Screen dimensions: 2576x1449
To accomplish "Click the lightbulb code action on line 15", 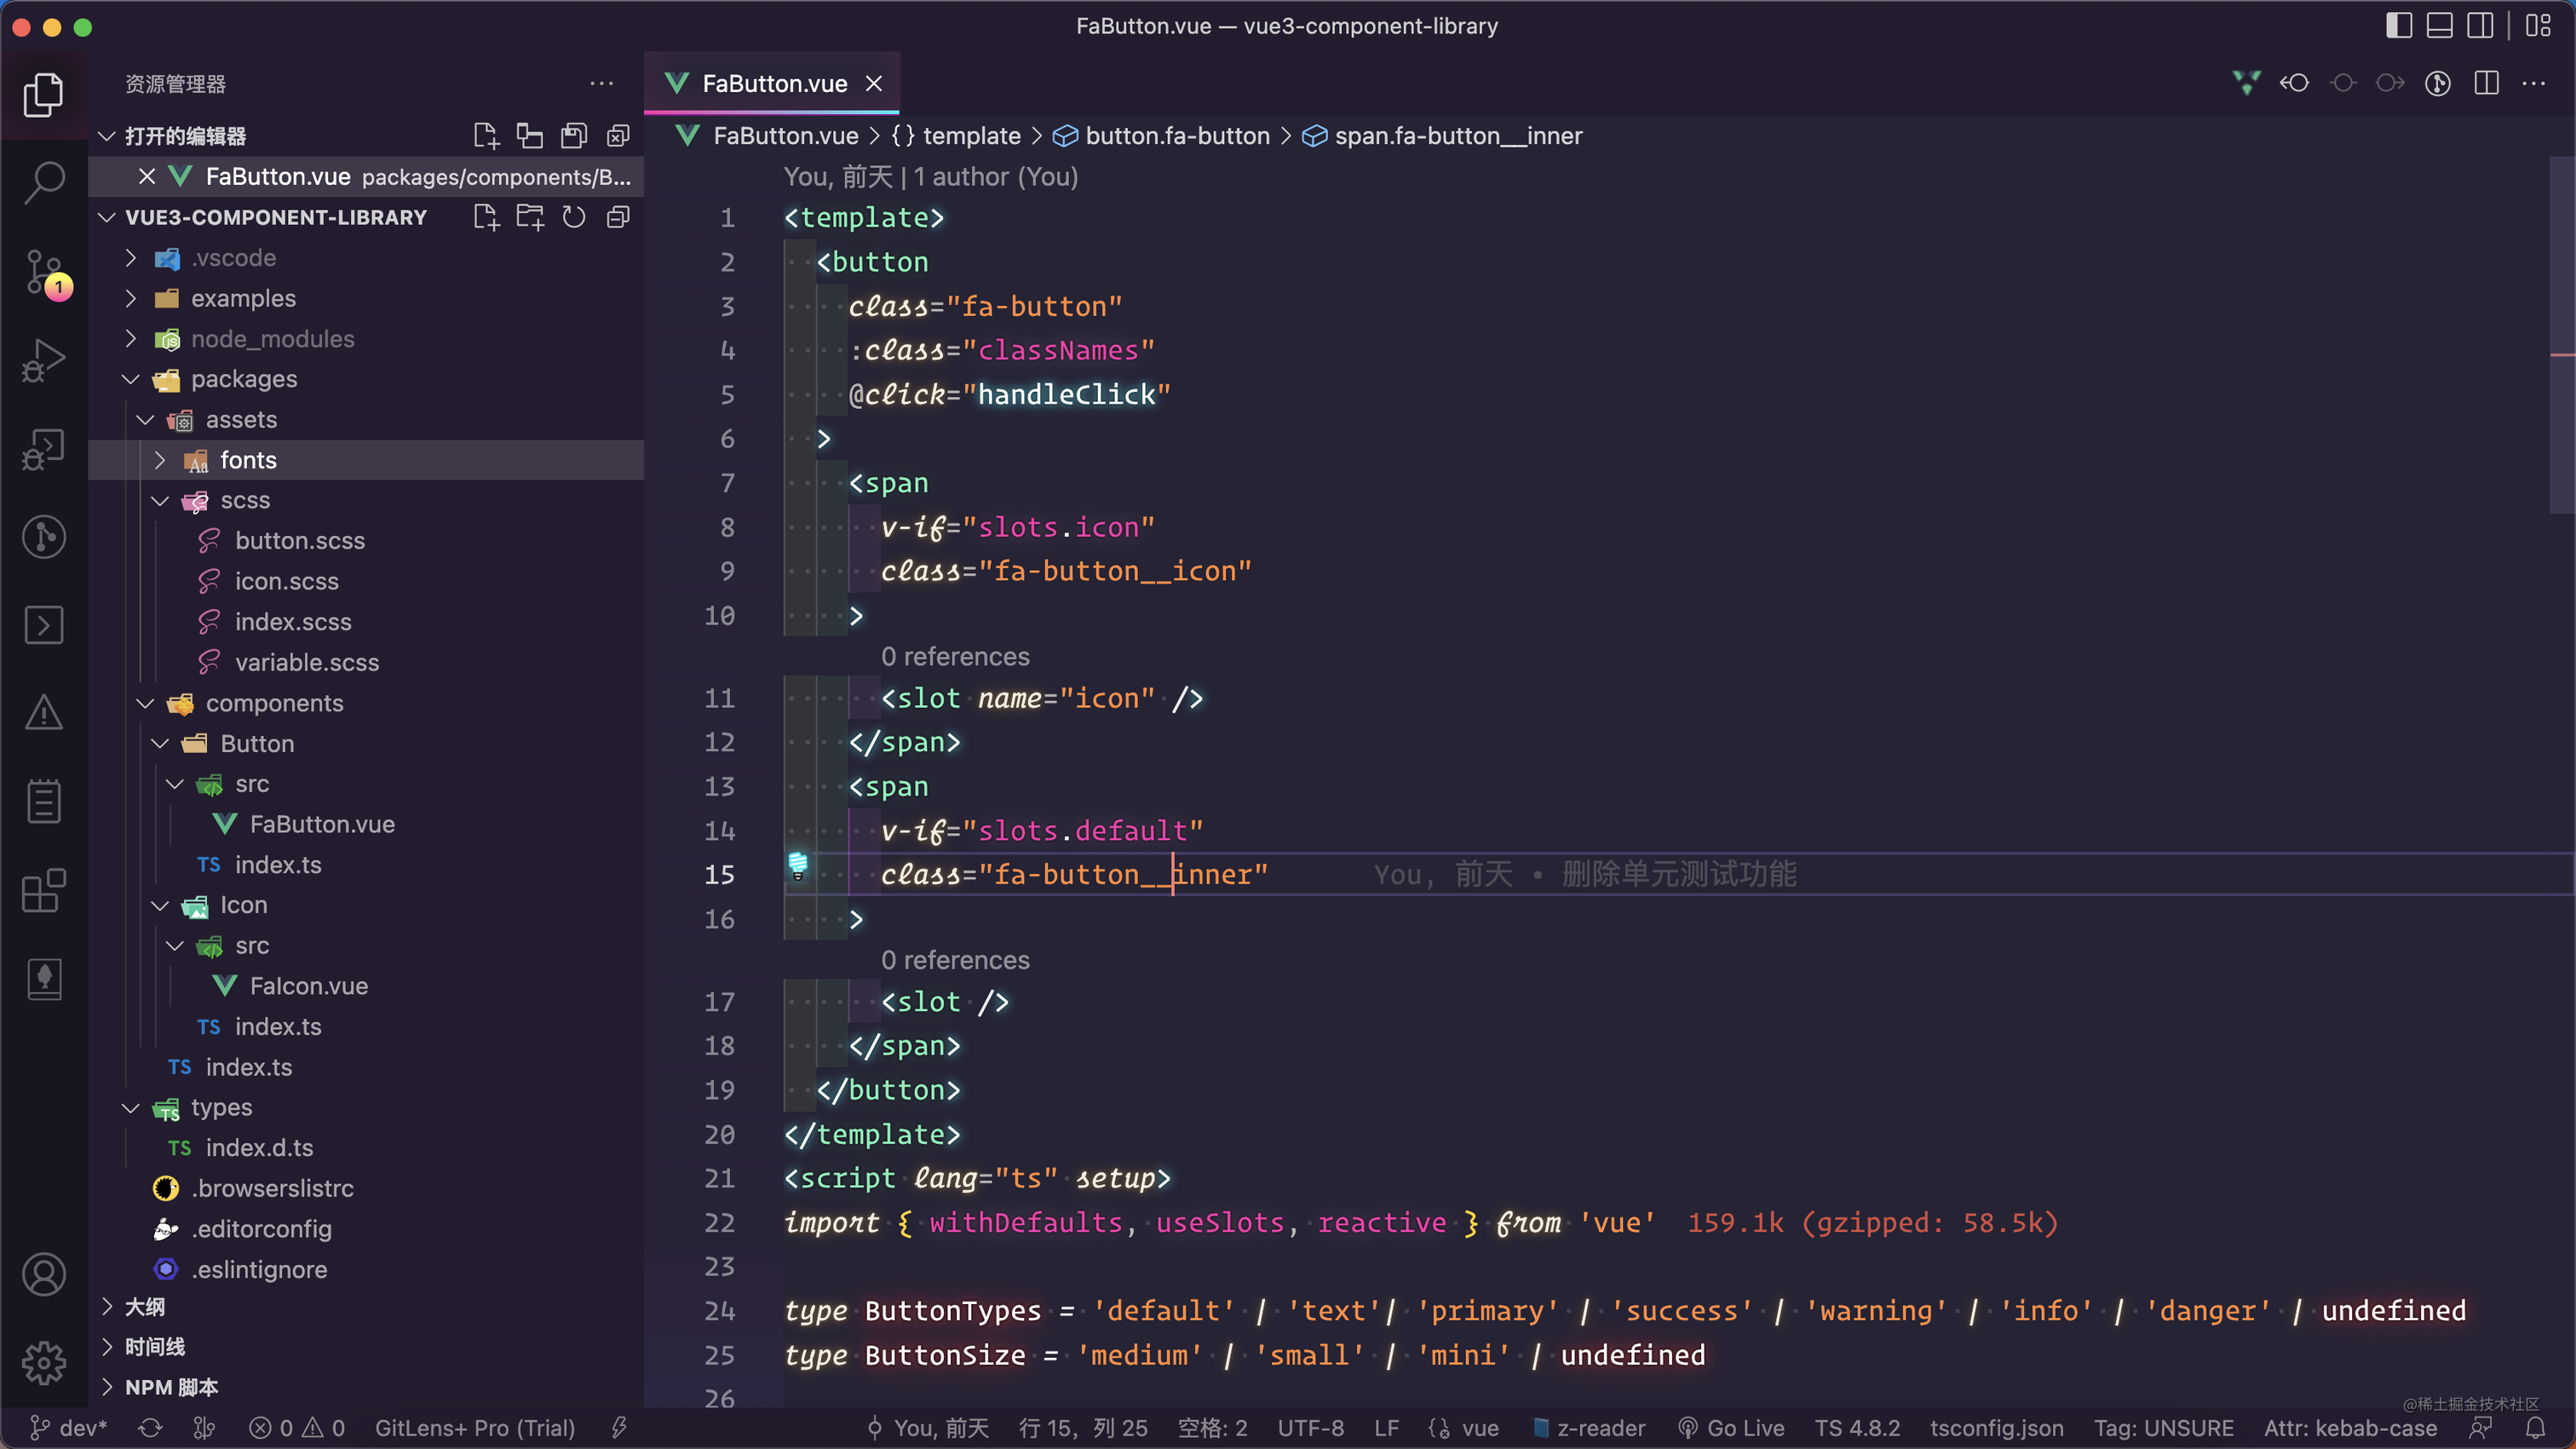I will (797, 866).
